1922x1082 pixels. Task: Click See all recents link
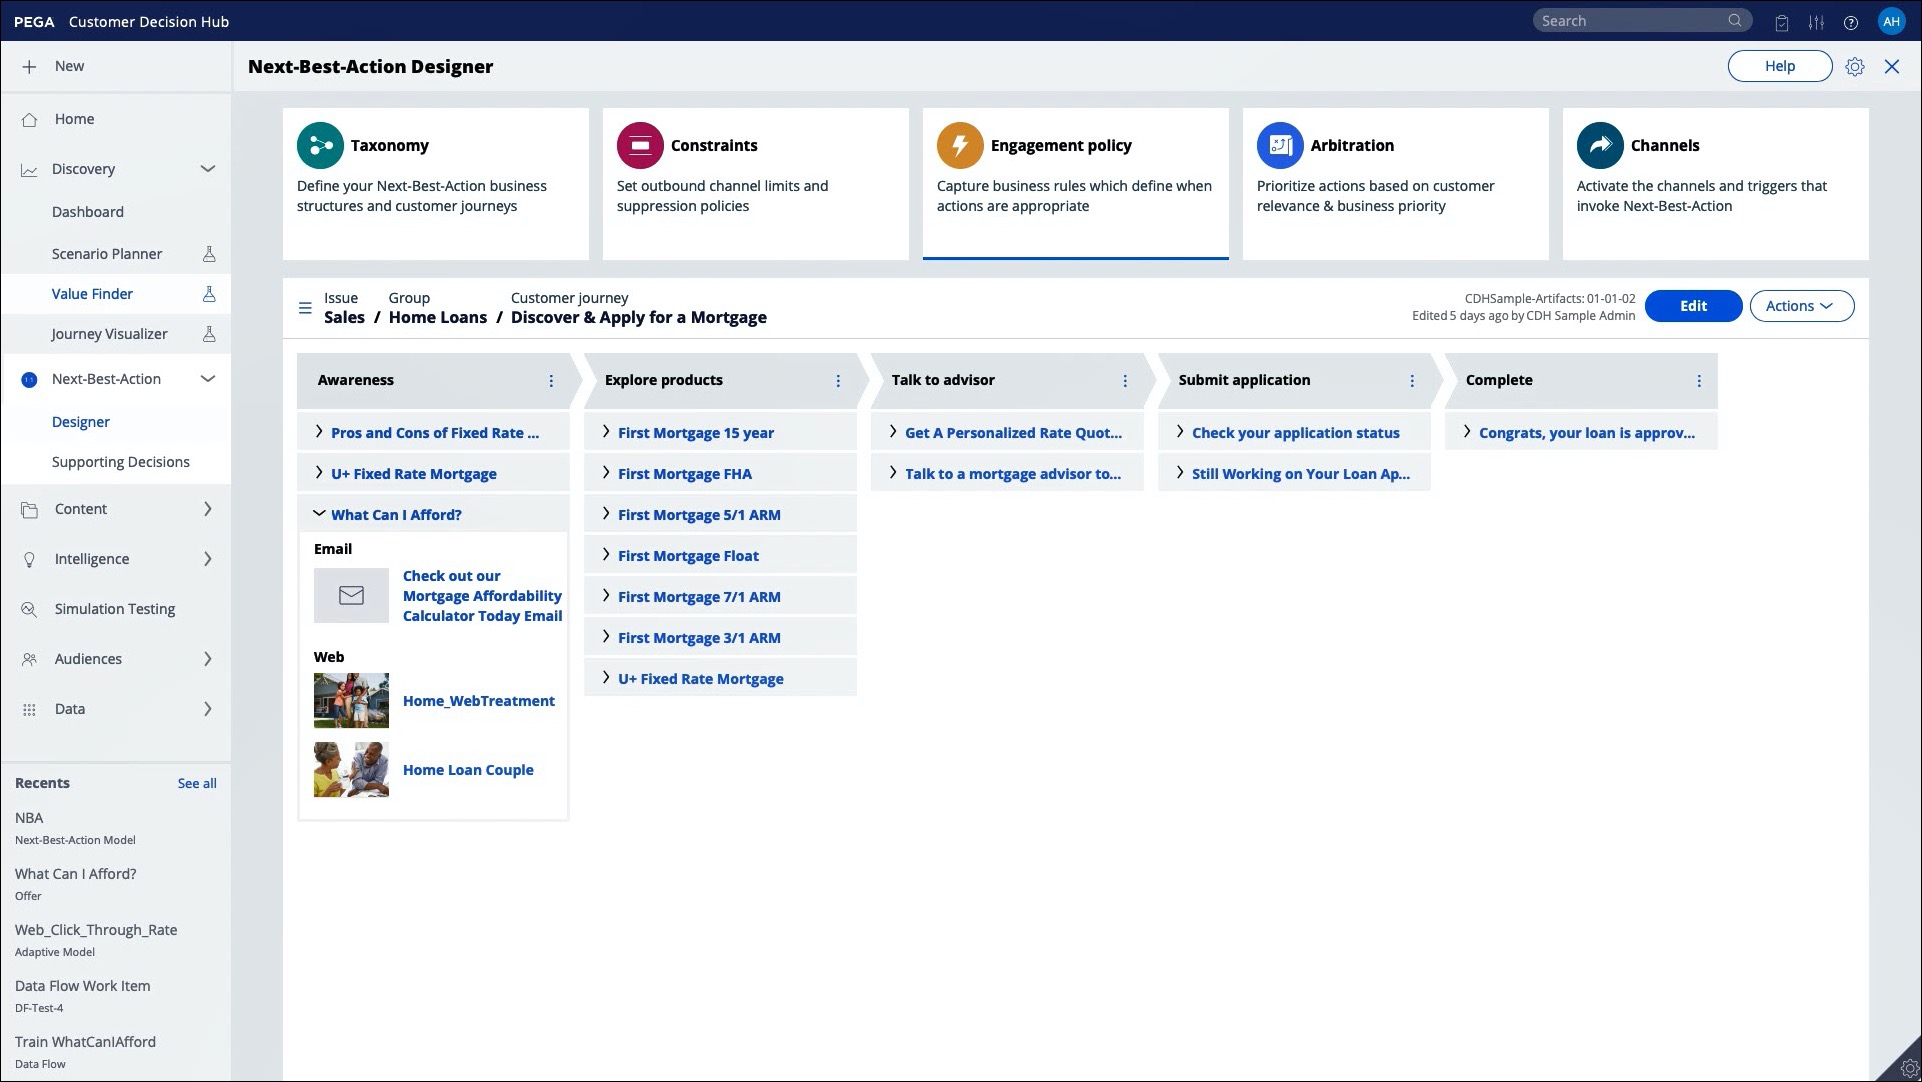pyautogui.click(x=197, y=784)
